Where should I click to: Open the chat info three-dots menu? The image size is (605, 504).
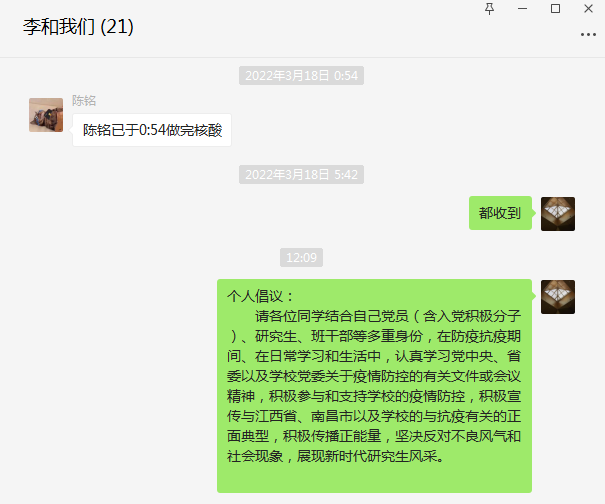[588, 34]
